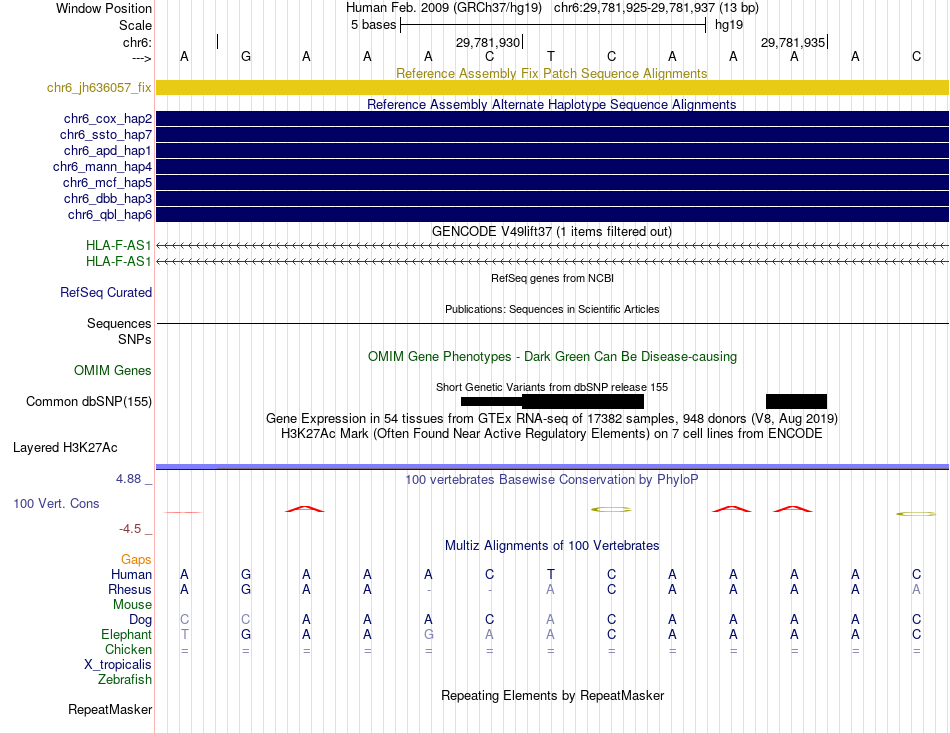This screenshot has width=950, height=733.
Task: Click the Rhesus species row label
Action: point(130,589)
